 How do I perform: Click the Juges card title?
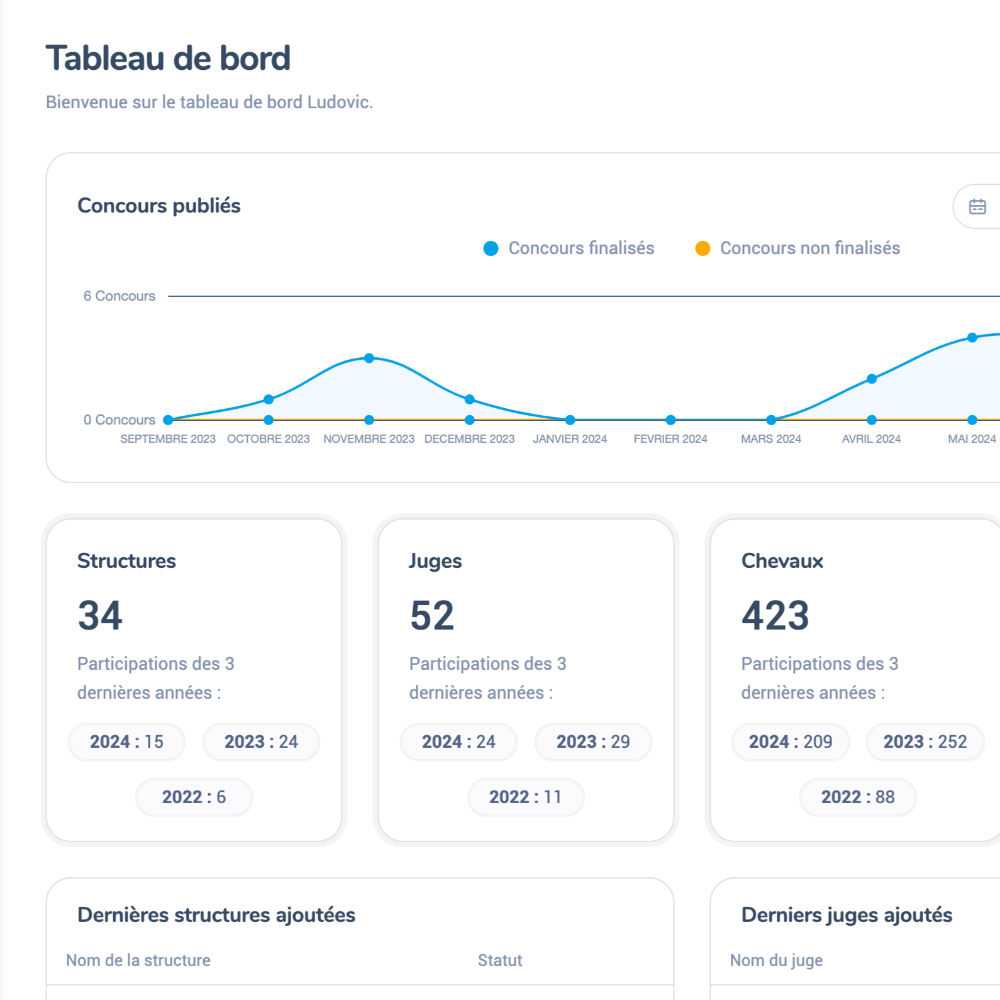436,561
